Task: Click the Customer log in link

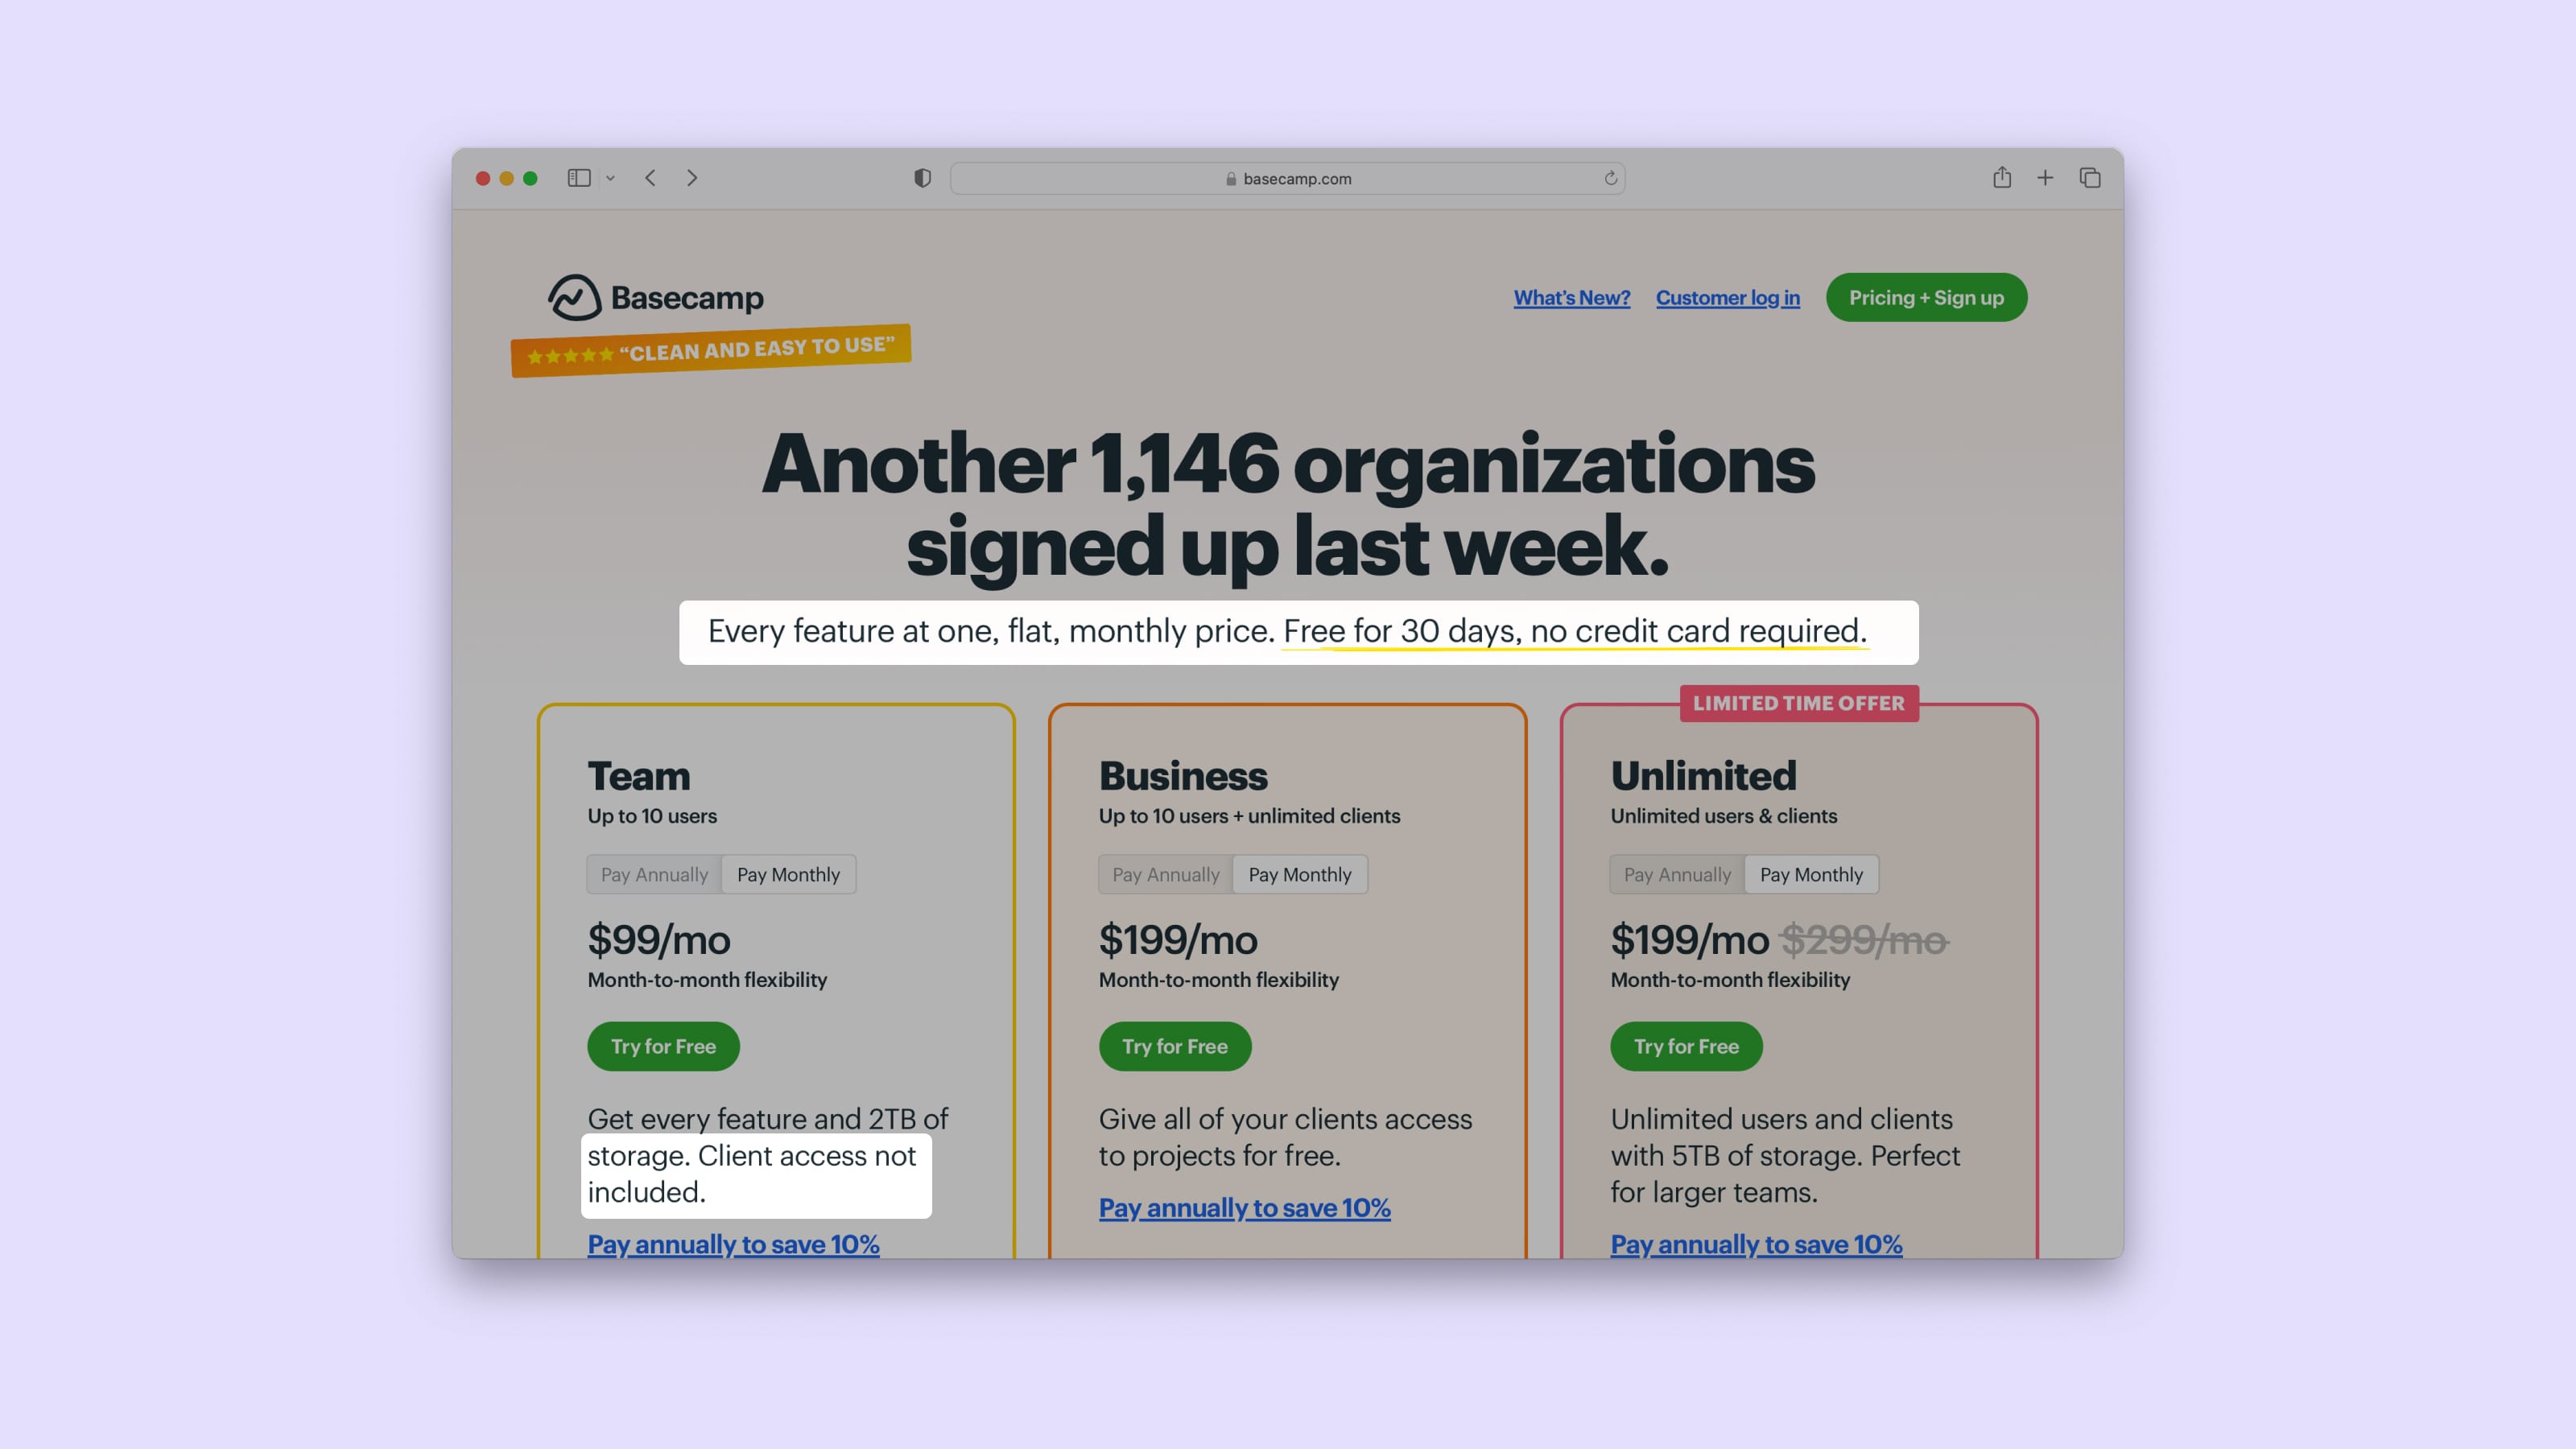Action: click(1727, 297)
